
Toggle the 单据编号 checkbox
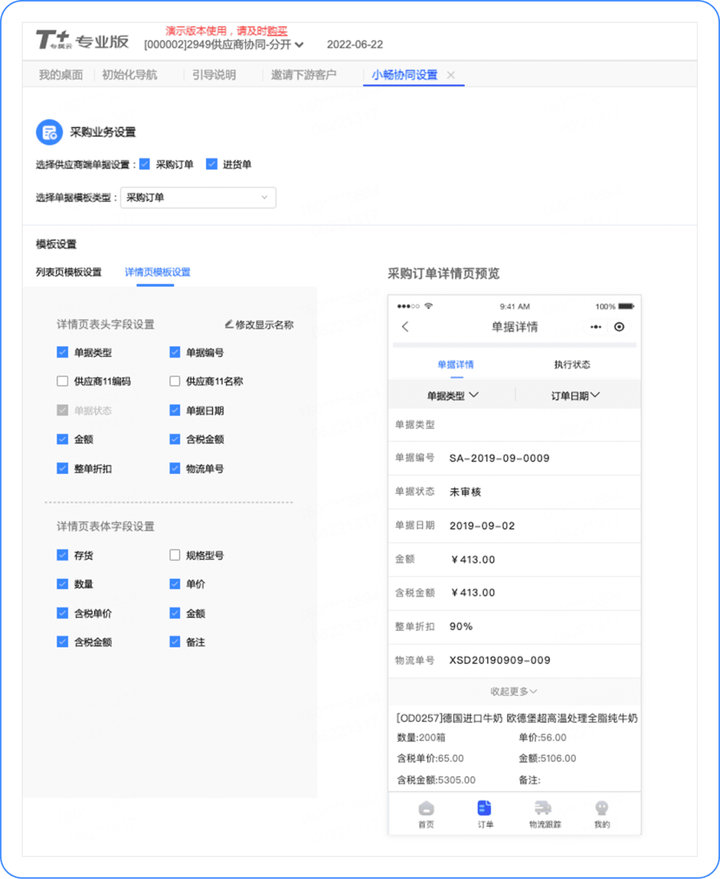(174, 352)
